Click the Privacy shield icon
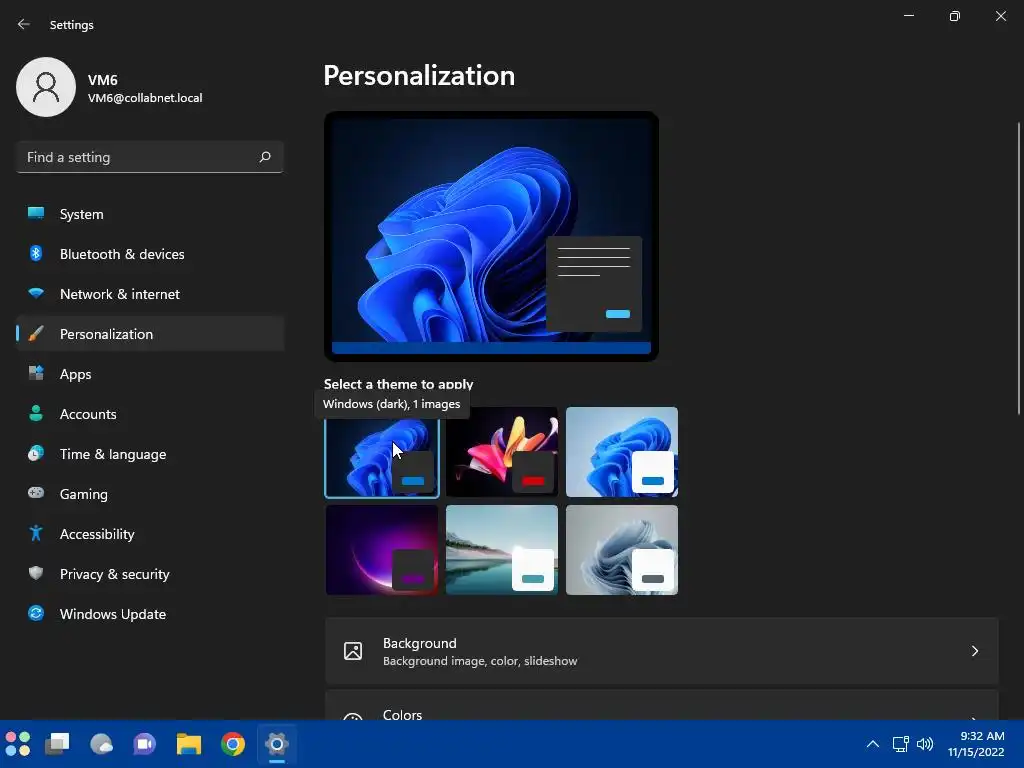Image resolution: width=1024 pixels, height=768 pixels. 36,573
